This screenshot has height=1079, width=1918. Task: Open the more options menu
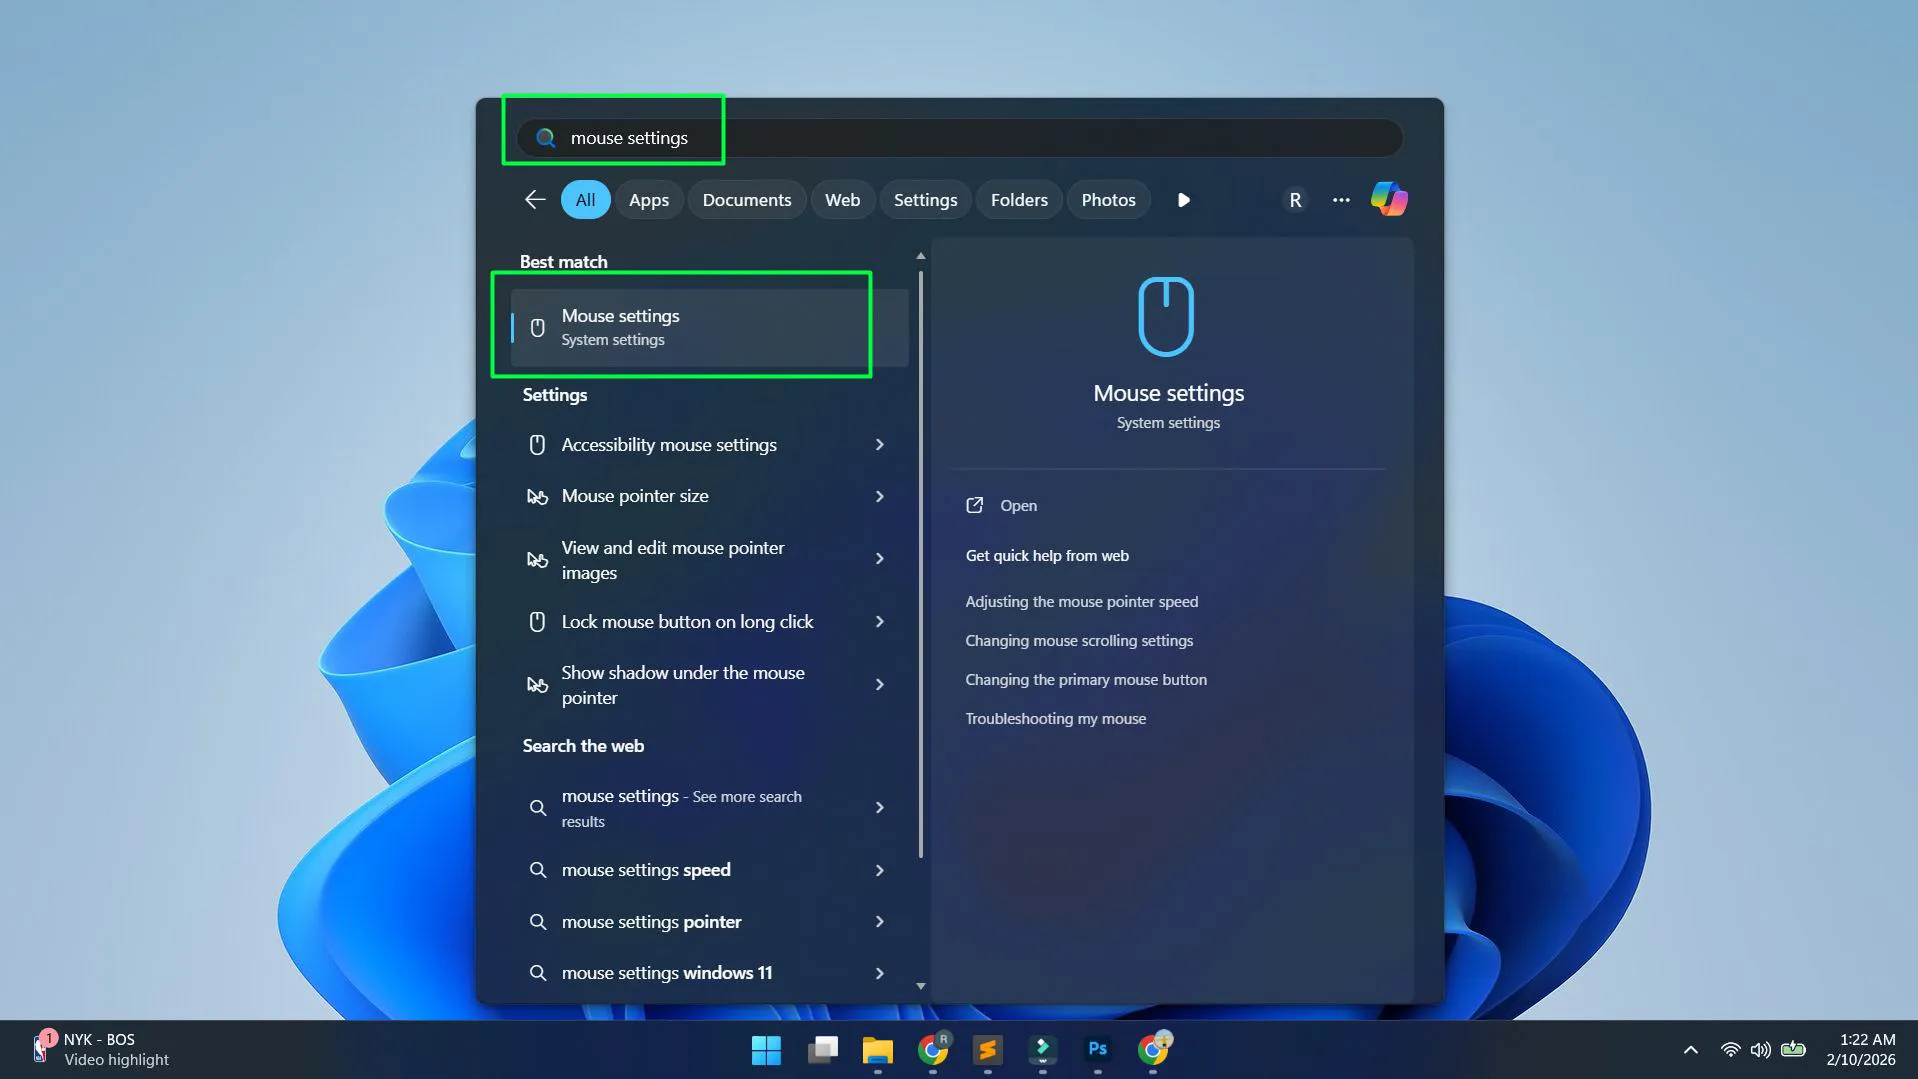tap(1340, 199)
